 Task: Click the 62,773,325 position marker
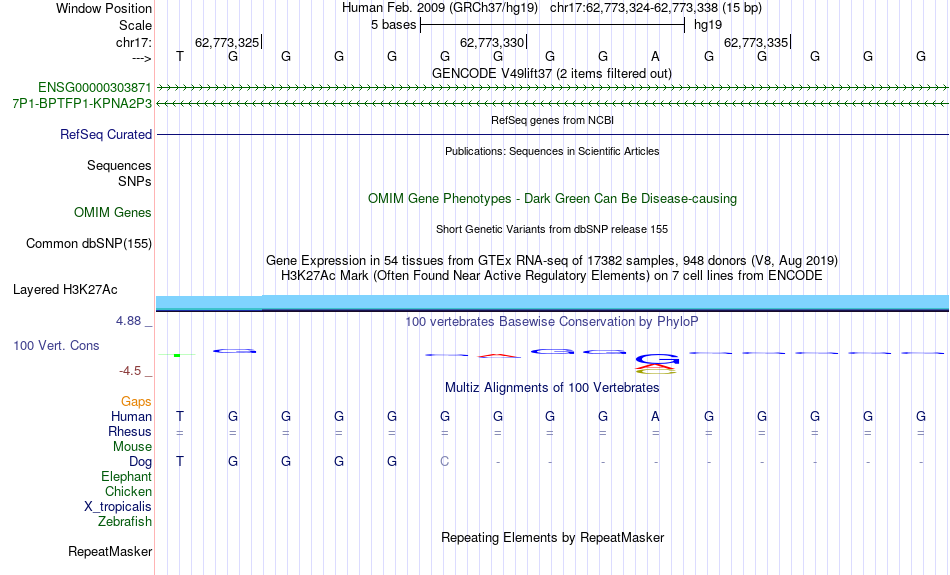tap(227, 42)
